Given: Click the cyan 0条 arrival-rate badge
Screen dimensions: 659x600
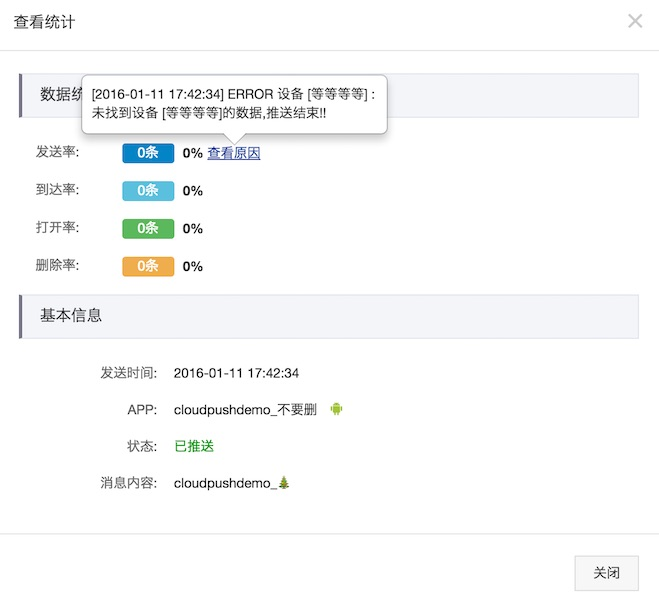Looking at the screenshot, I should coord(148,191).
